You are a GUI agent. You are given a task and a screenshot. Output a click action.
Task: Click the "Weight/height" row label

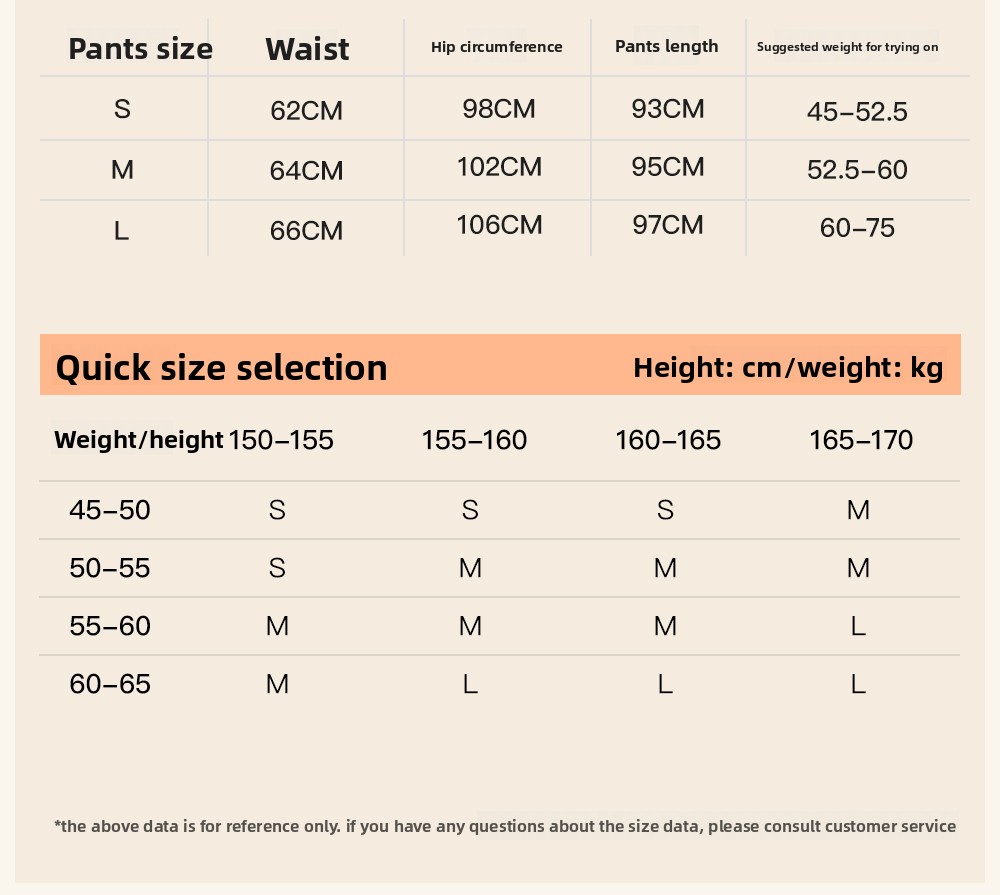[x=138, y=440]
